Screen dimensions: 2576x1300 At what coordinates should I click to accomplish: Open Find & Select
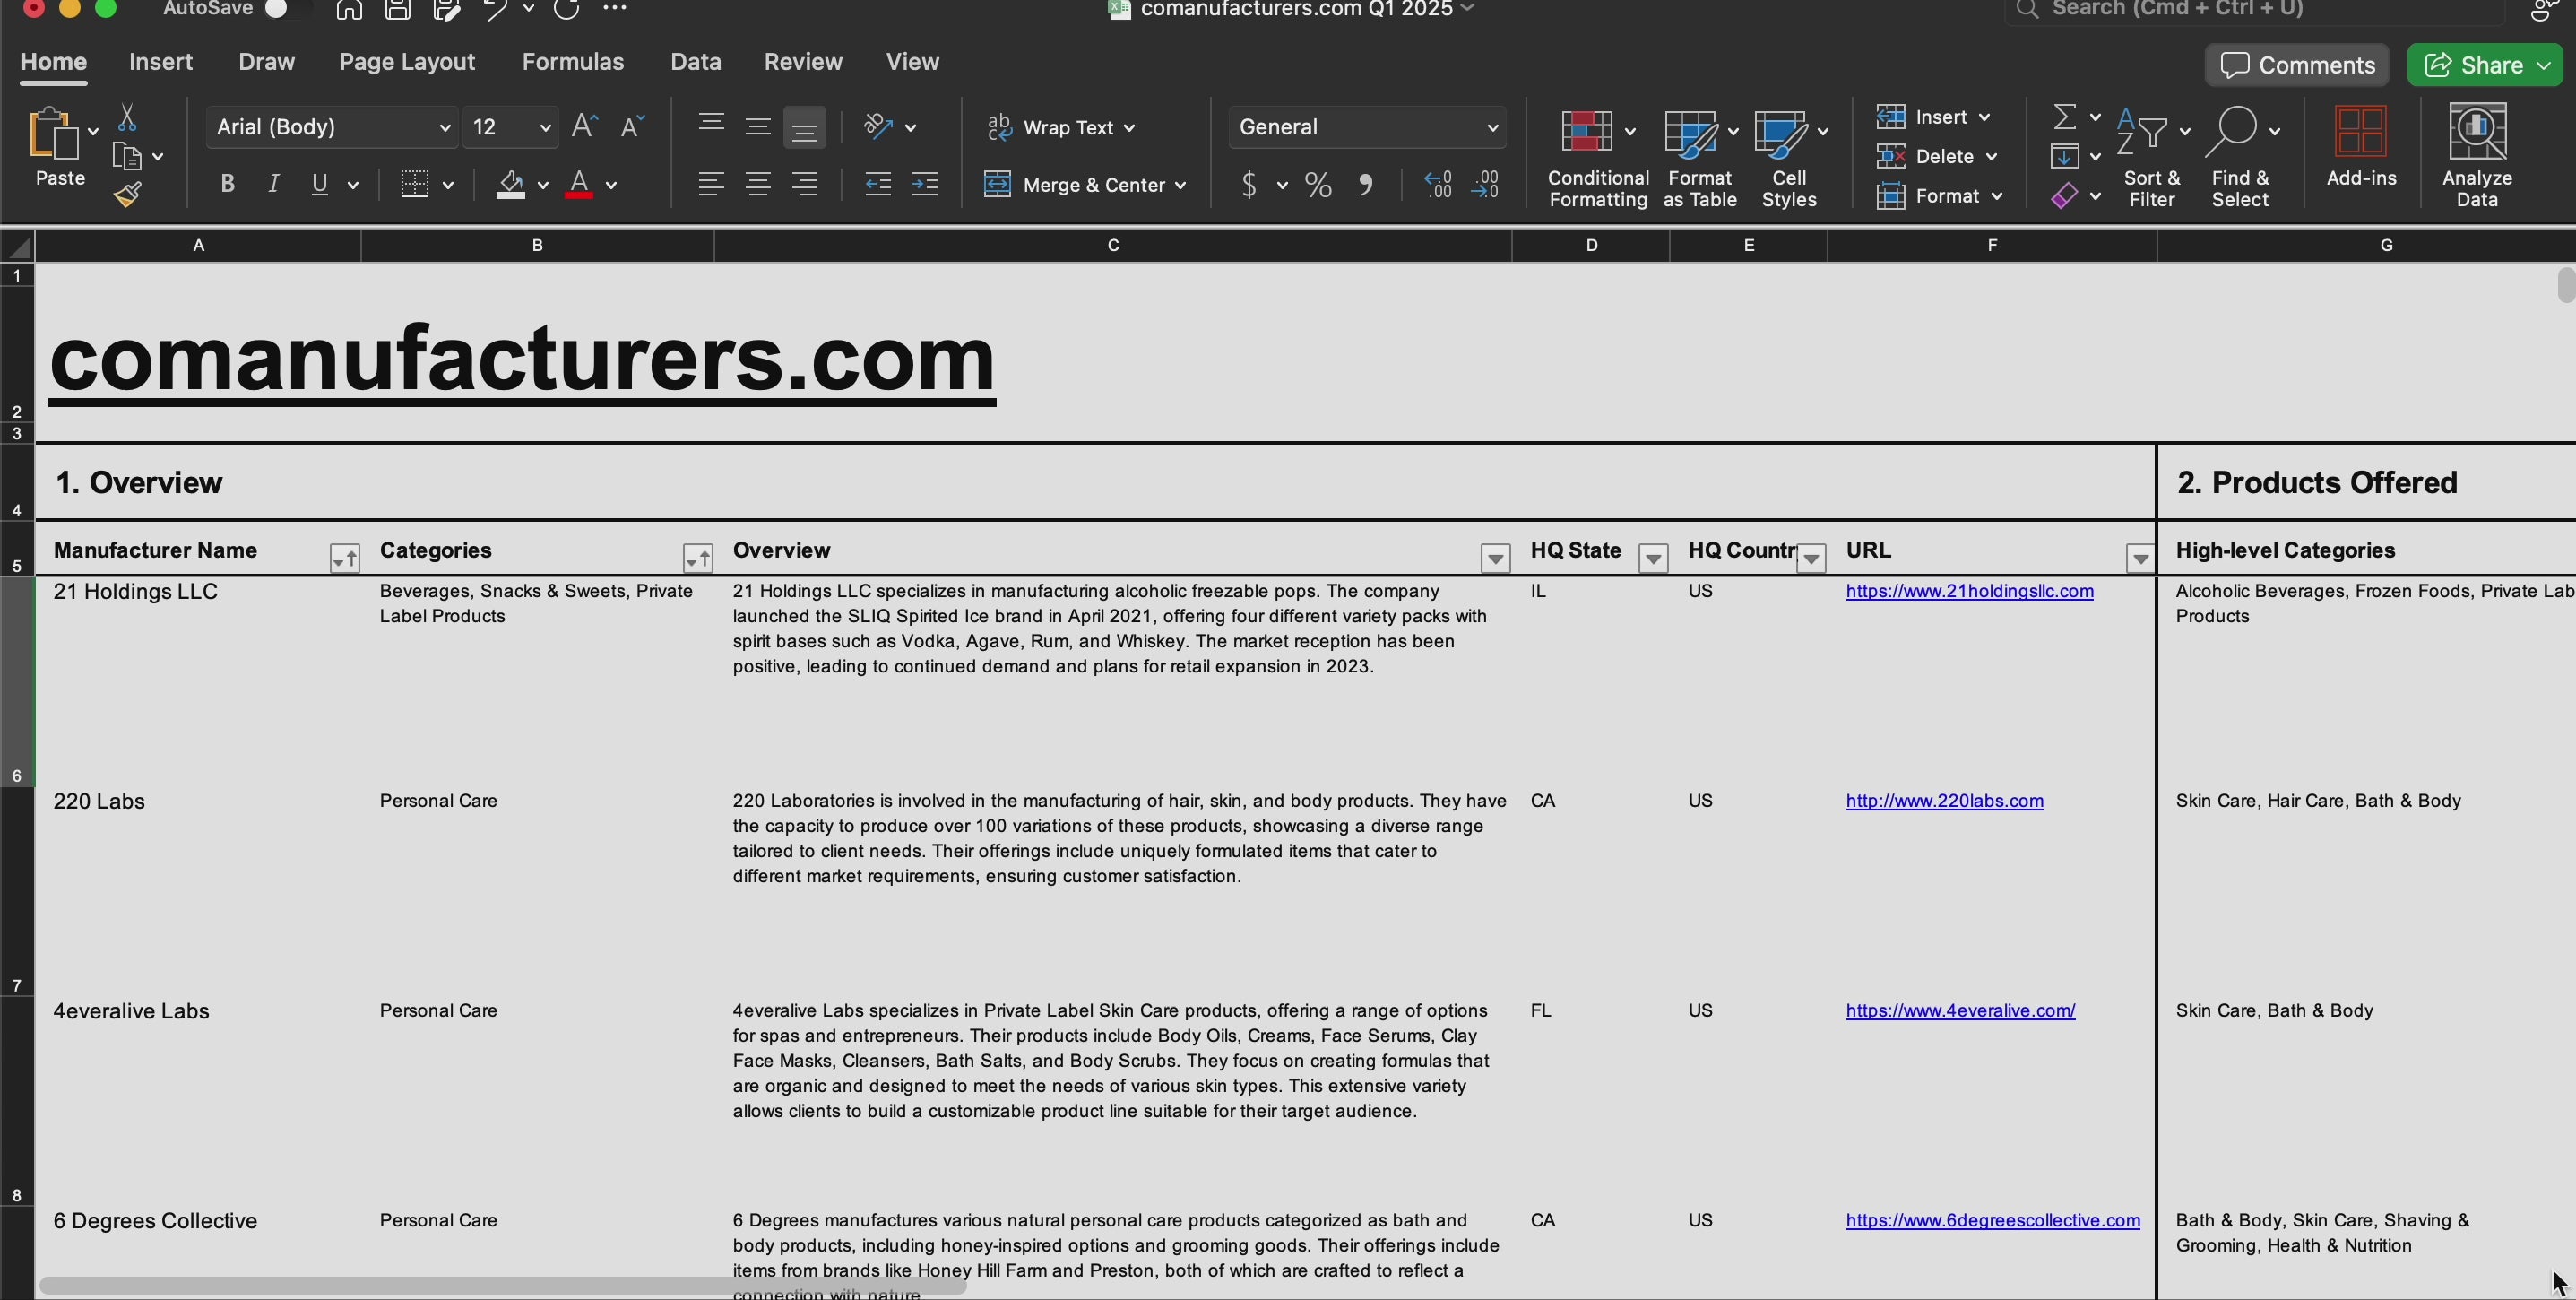point(2240,158)
